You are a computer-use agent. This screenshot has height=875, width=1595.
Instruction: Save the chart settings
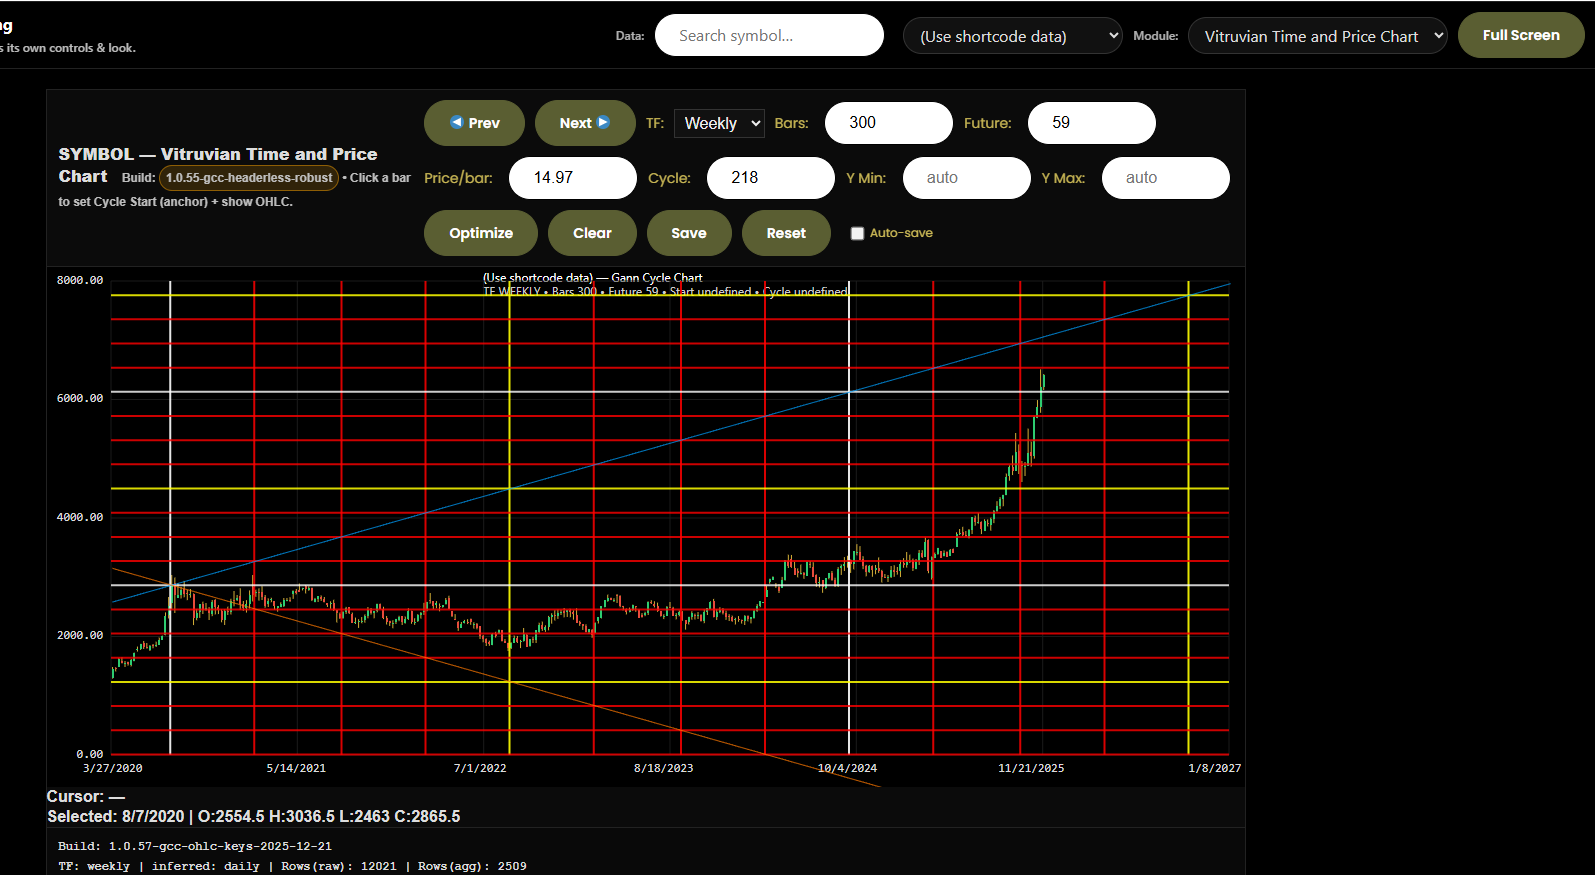click(688, 233)
